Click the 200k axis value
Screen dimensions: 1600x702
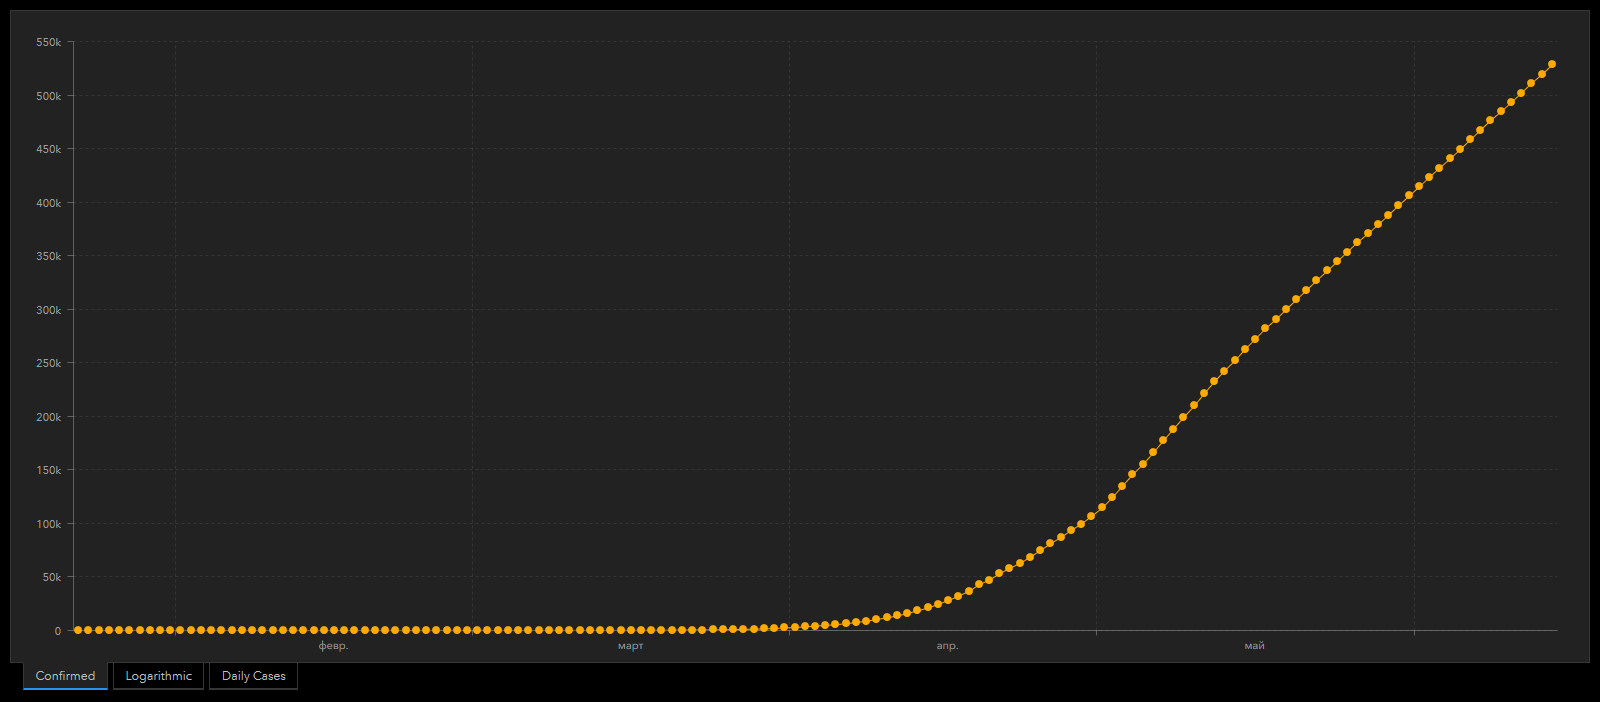point(49,417)
